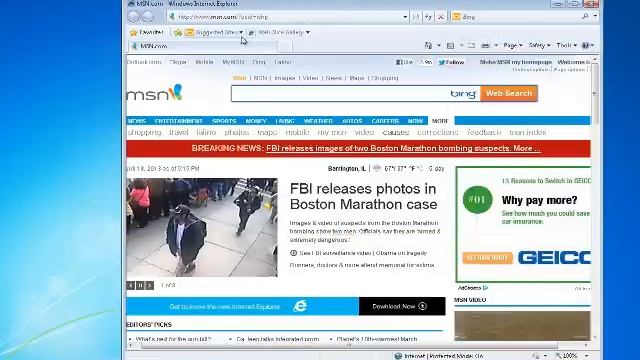Click the Boston Marathon suspects photo
This screenshot has width=640, height=360.
coord(202,227)
